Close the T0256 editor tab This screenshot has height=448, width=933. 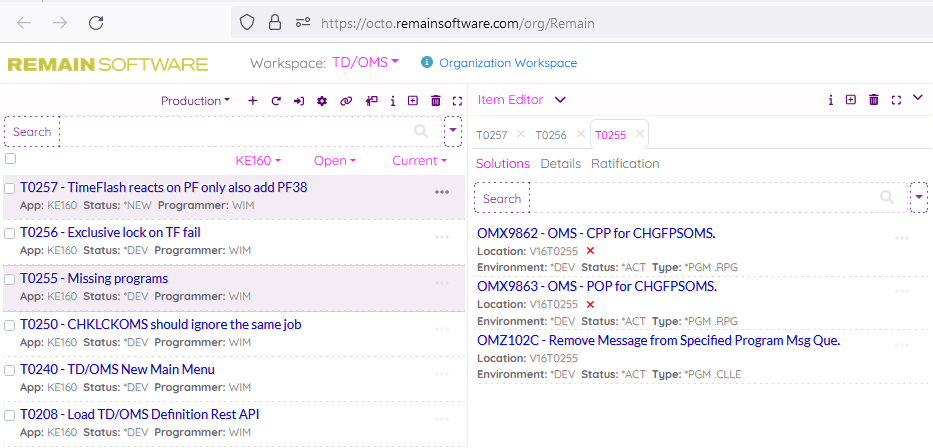[x=581, y=134]
